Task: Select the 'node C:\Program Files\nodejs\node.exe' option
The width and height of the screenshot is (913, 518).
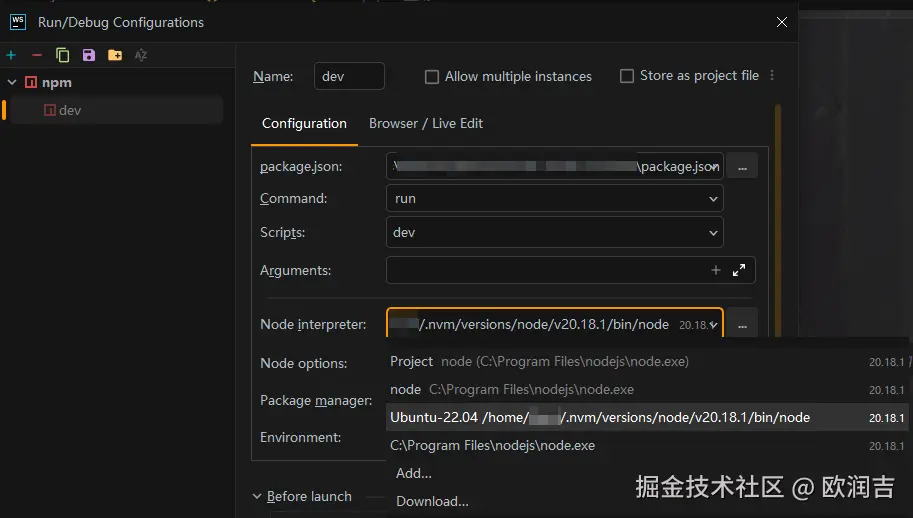Action: [x=647, y=389]
